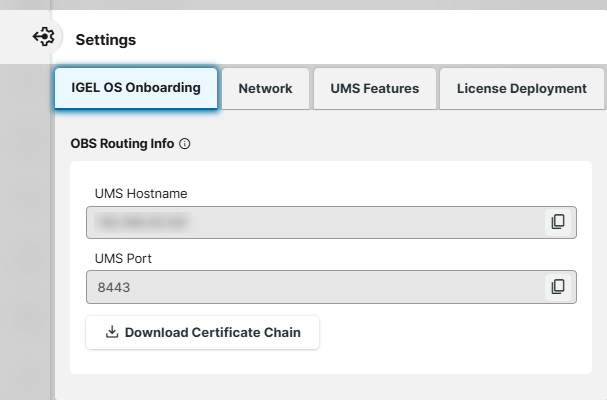
Task: Click inside the UMS Hostname field
Action: click(x=331, y=222)
